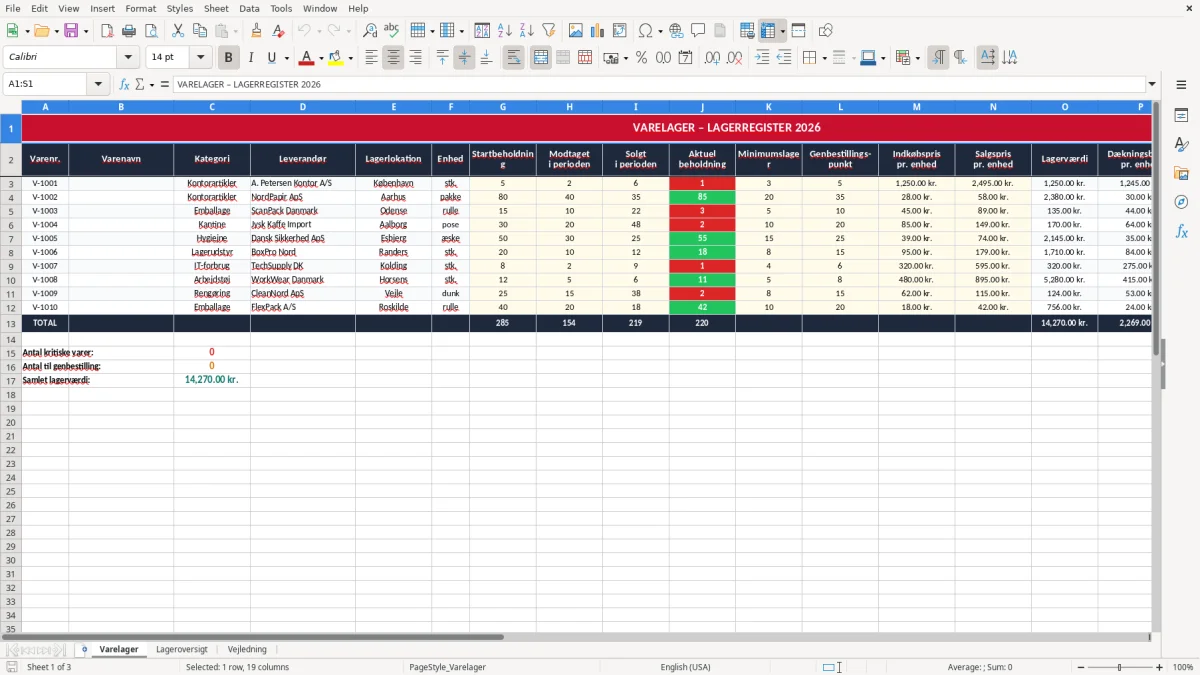Click Add Decimal Place icon
The width and height of the screenshot is (1200, 675).
pos(713,58)
